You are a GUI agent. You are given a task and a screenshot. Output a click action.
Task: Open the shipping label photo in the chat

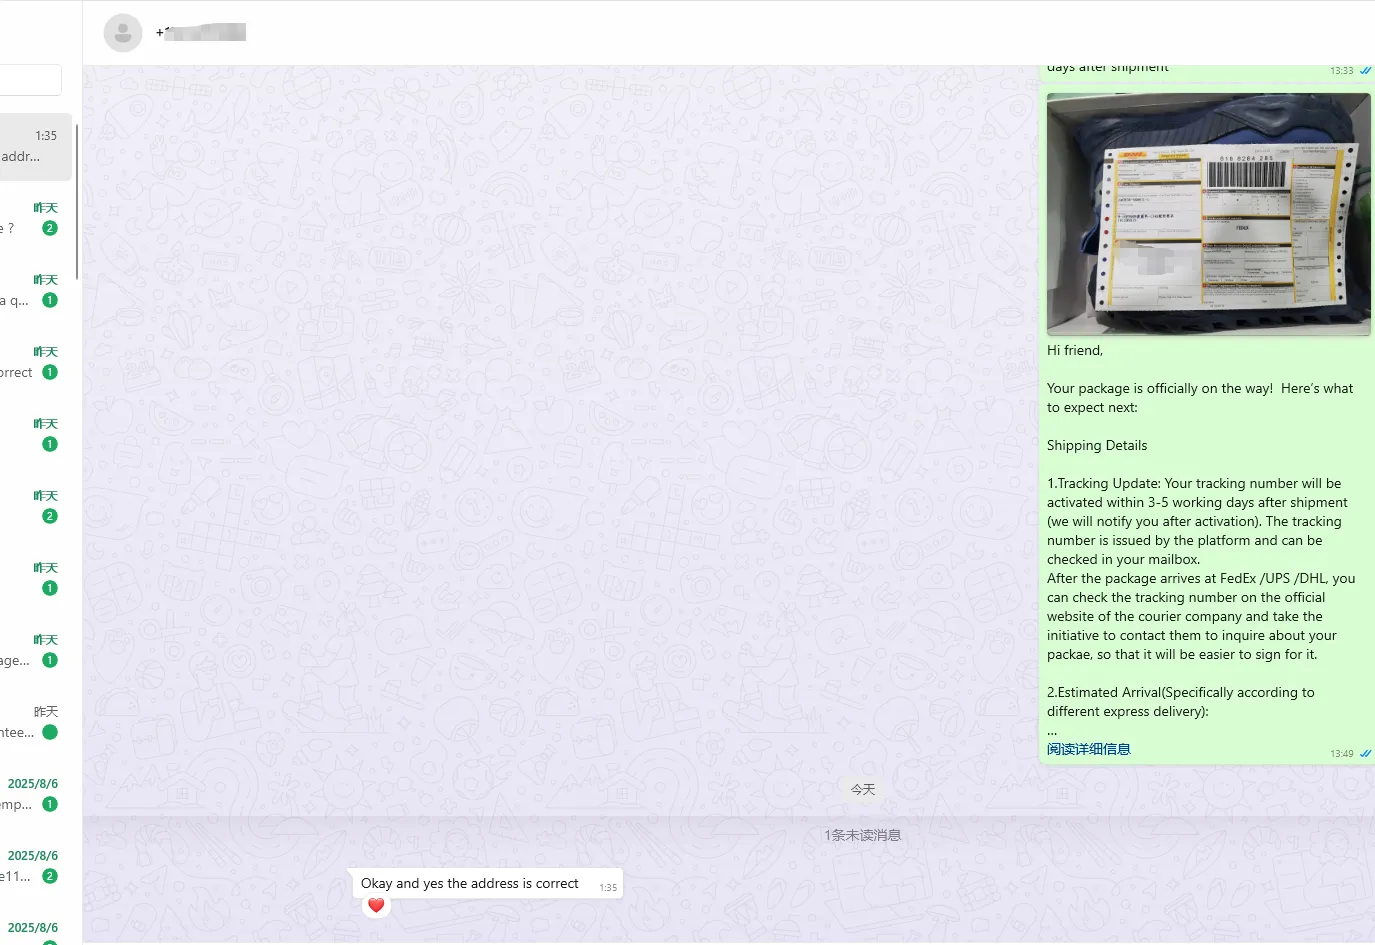(1208, 214)
